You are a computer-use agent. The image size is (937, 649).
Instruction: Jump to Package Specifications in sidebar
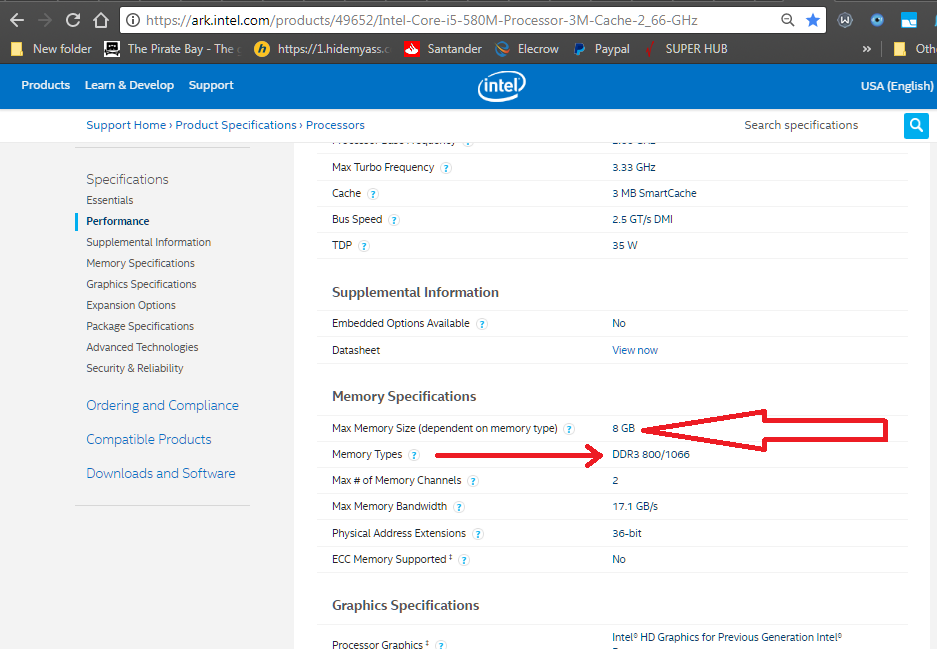click(140, 326)
